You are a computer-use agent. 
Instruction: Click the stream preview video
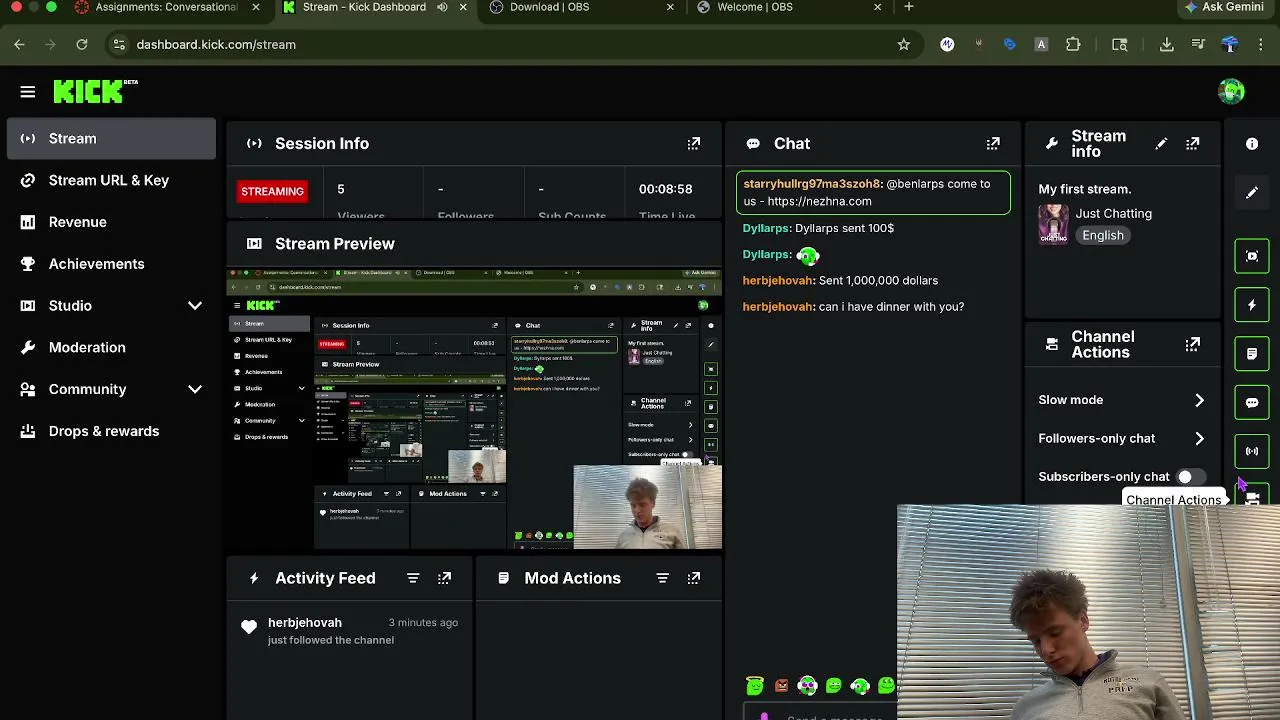474,409
